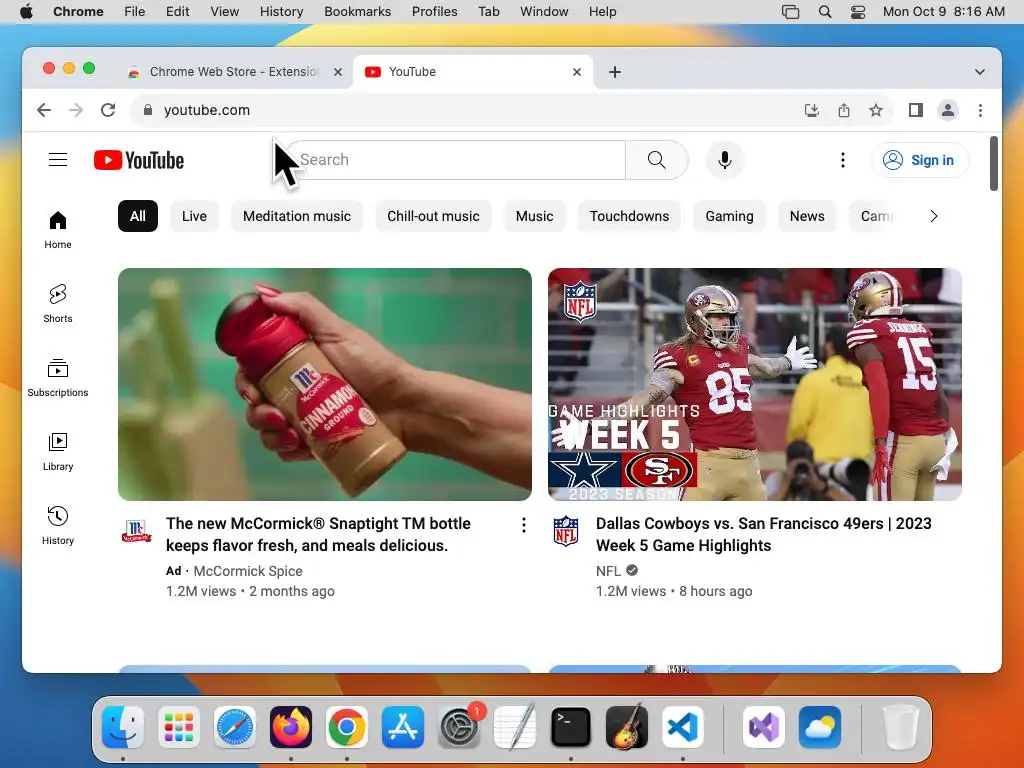Bookmark this page with star icon
The width and height of the screenshot is (1024, 768).
coord(876,110)
